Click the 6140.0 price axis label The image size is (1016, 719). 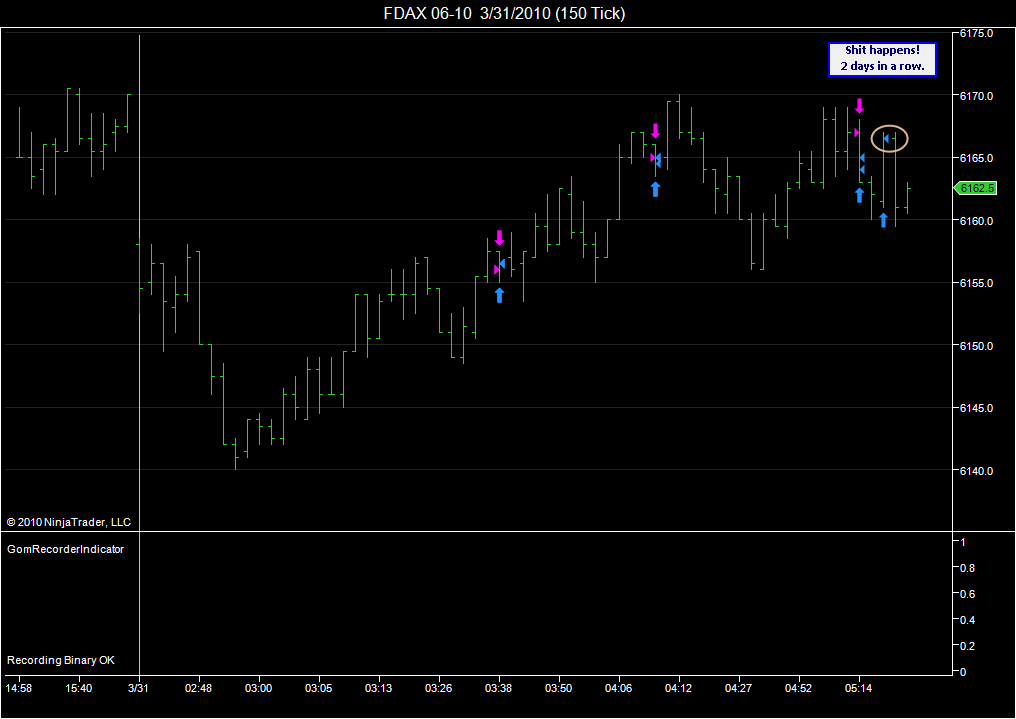coord(976,471)
